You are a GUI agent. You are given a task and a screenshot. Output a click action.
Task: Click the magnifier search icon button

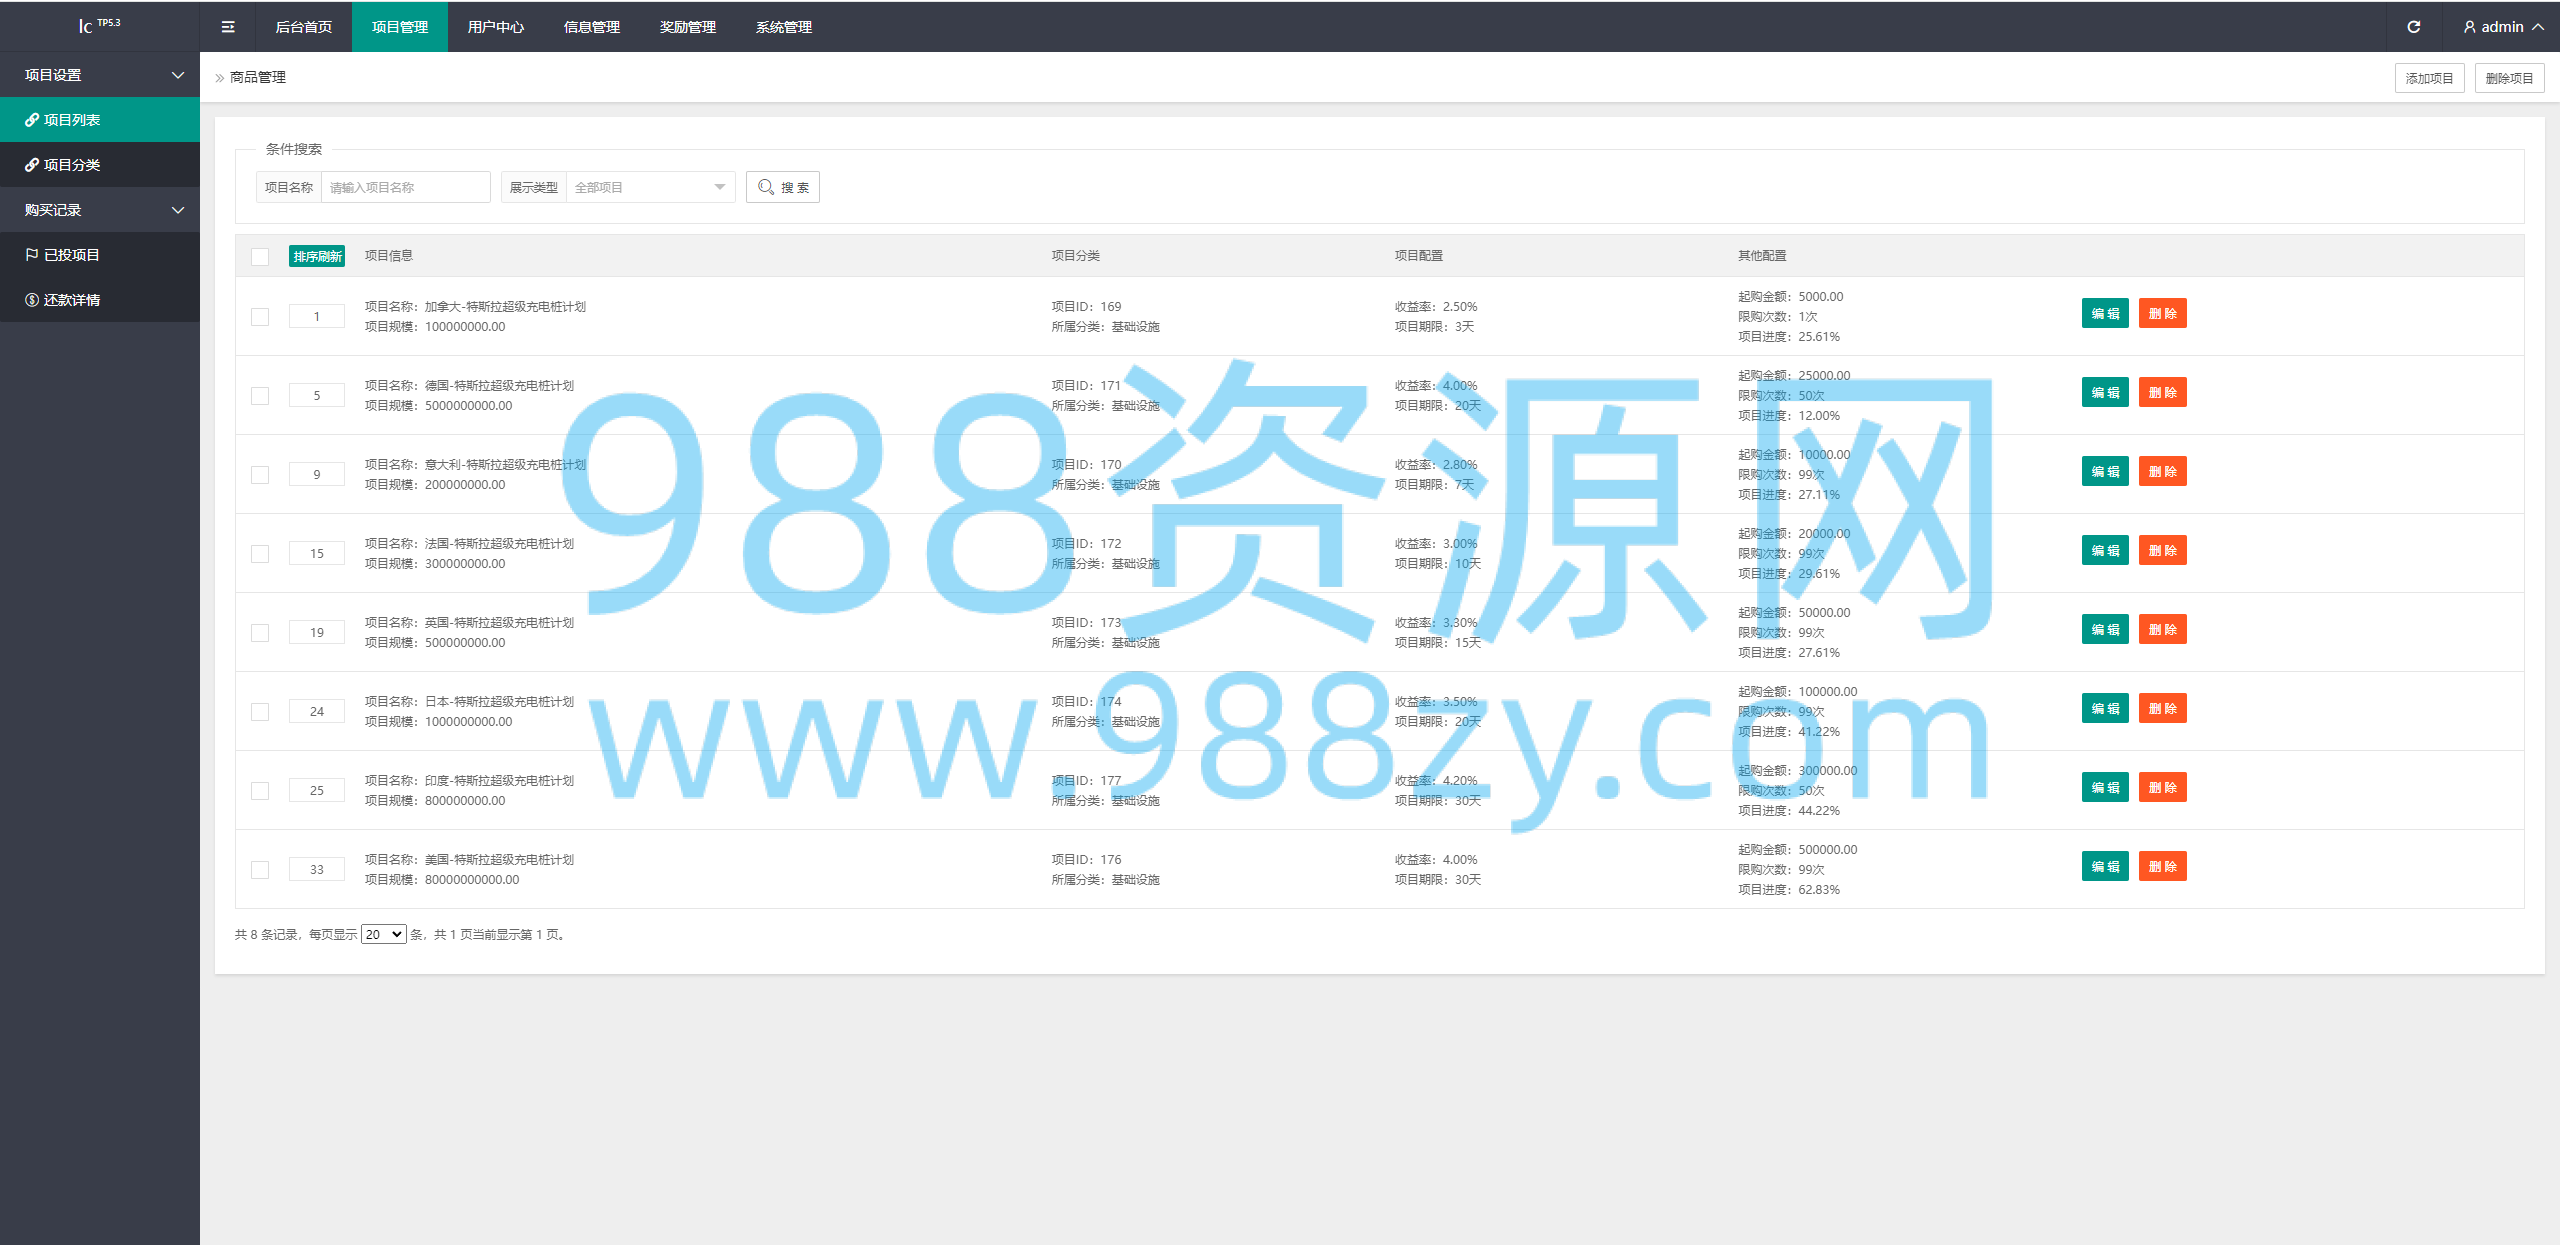(x=782, y=187)
